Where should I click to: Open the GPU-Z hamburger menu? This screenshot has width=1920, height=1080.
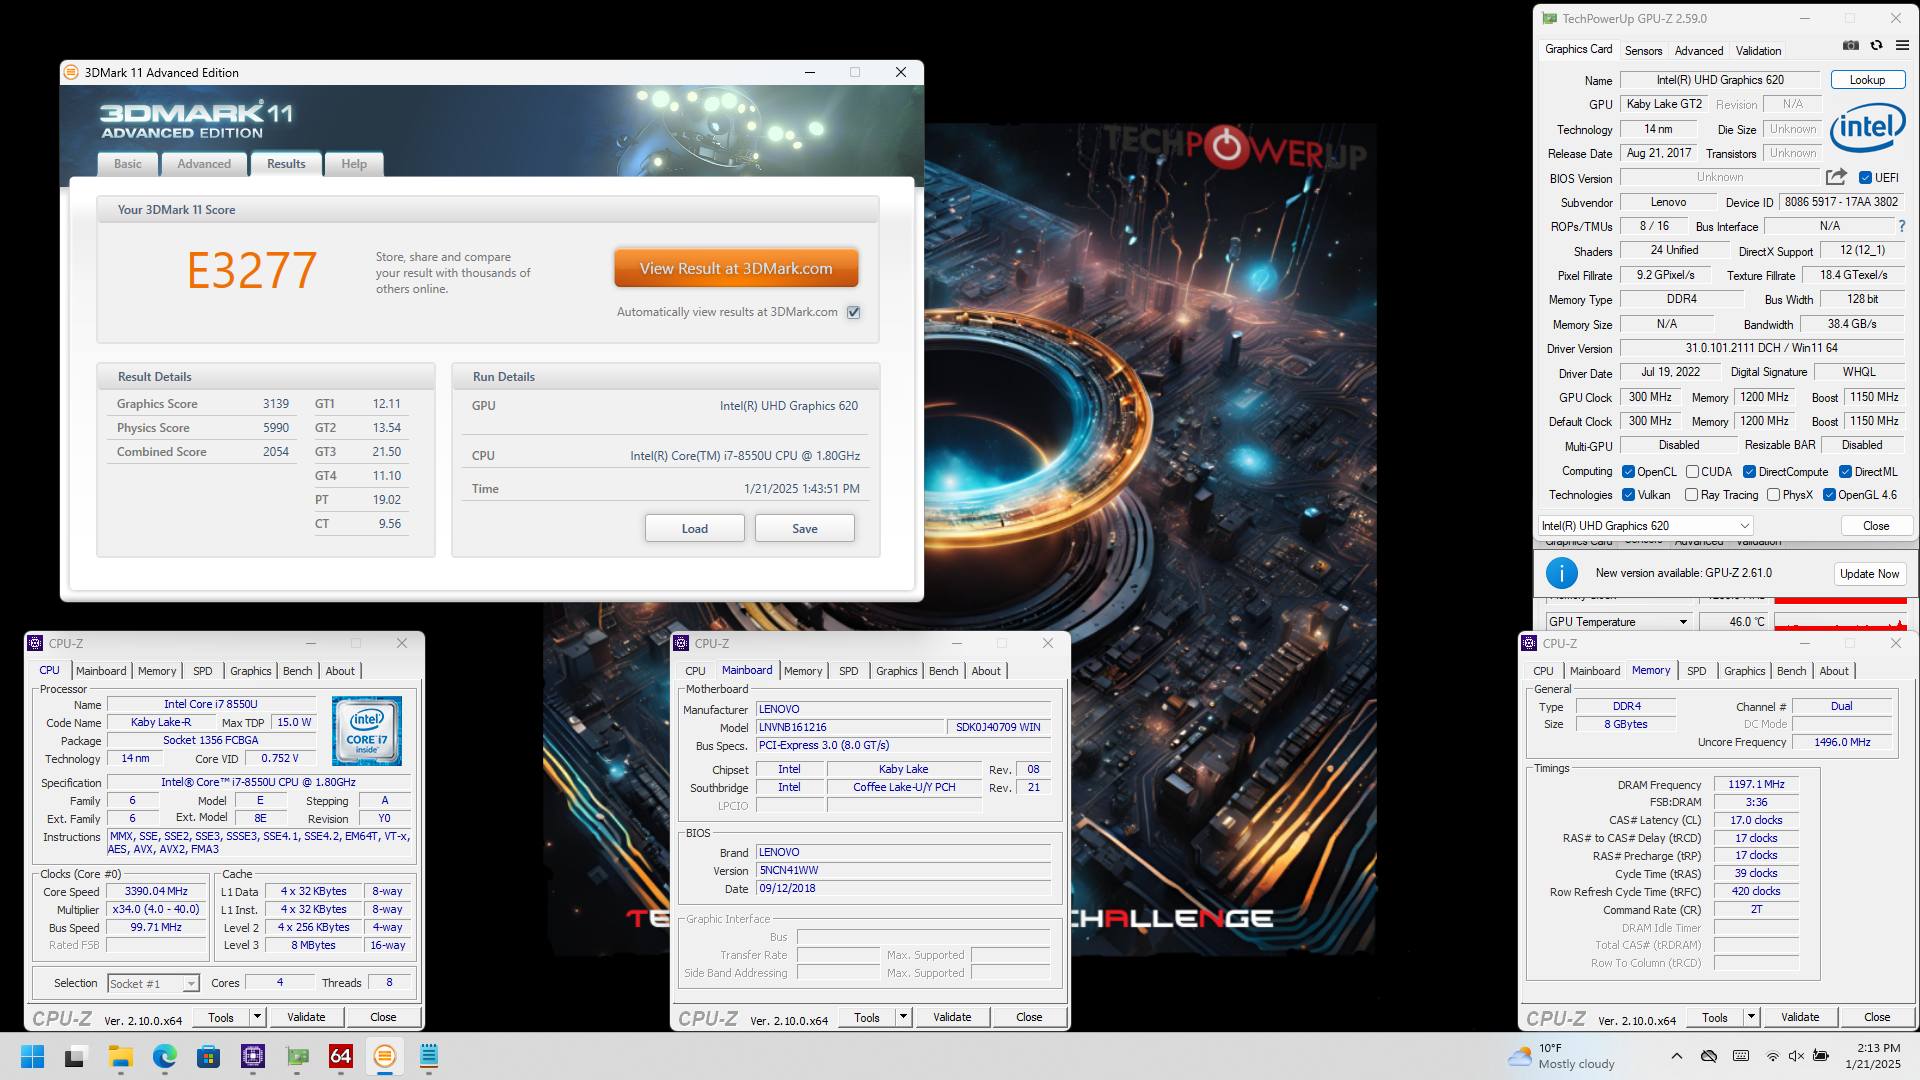point(1902,45)
